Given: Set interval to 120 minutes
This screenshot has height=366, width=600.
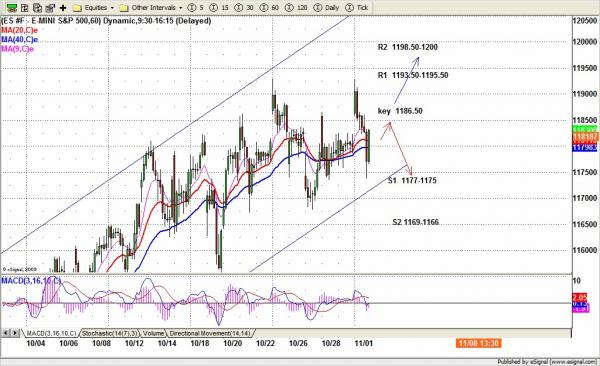Looking at the screenshot, I should 296,8.
